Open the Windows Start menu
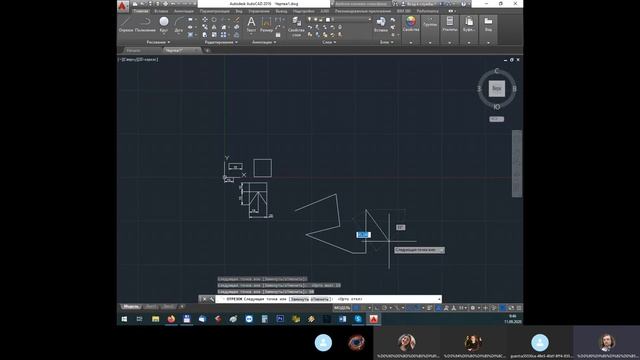640x360 pixels. tap(124, 319)
